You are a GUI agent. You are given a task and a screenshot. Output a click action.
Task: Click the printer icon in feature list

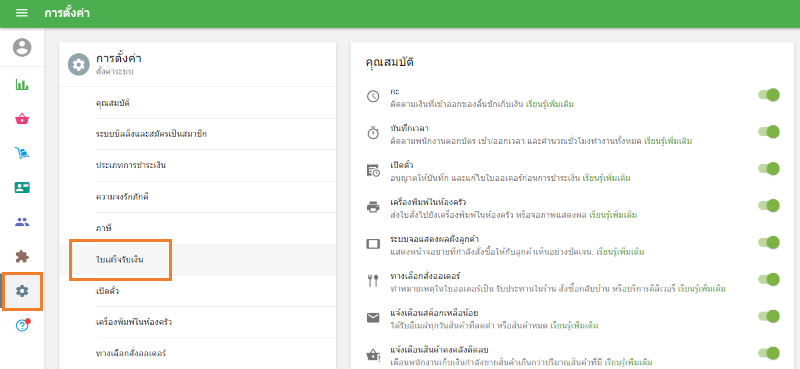373,207
